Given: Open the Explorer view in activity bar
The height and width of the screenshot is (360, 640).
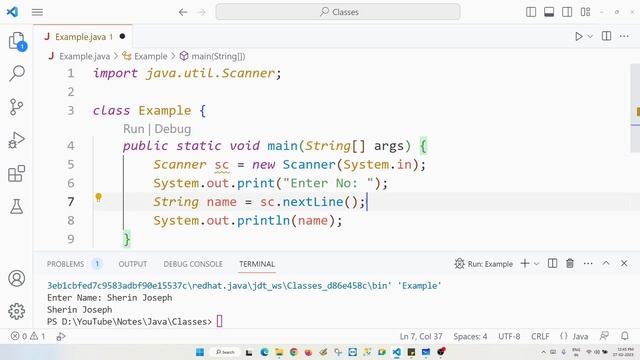Looking at the screenshot, I should click(x=17, y=41).
